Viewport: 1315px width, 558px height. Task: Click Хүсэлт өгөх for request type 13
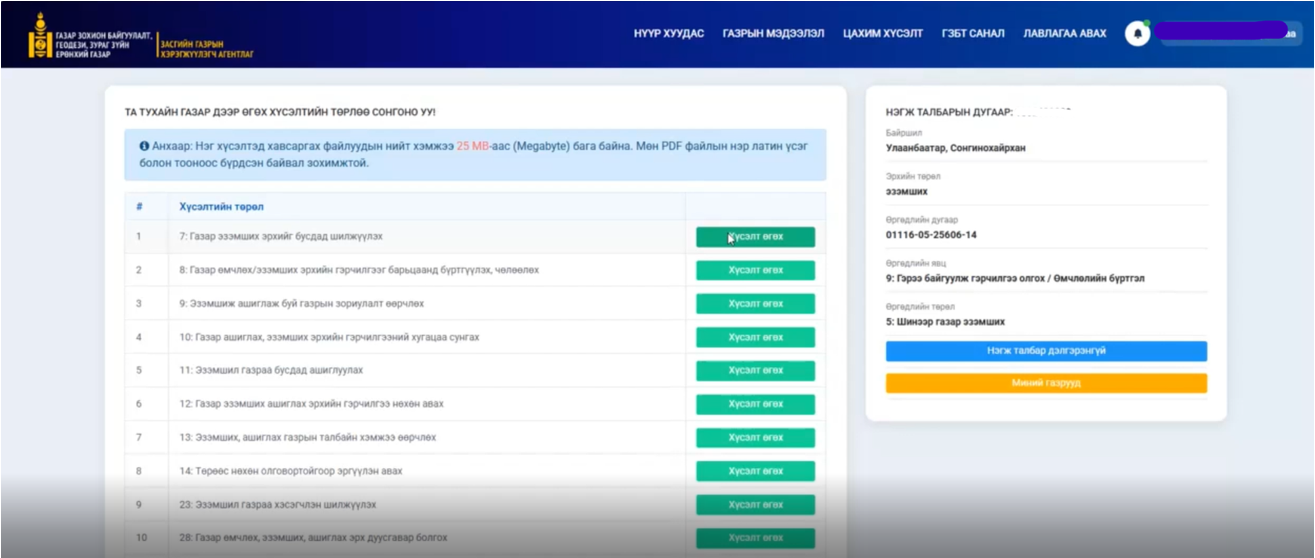coord(755,438)
